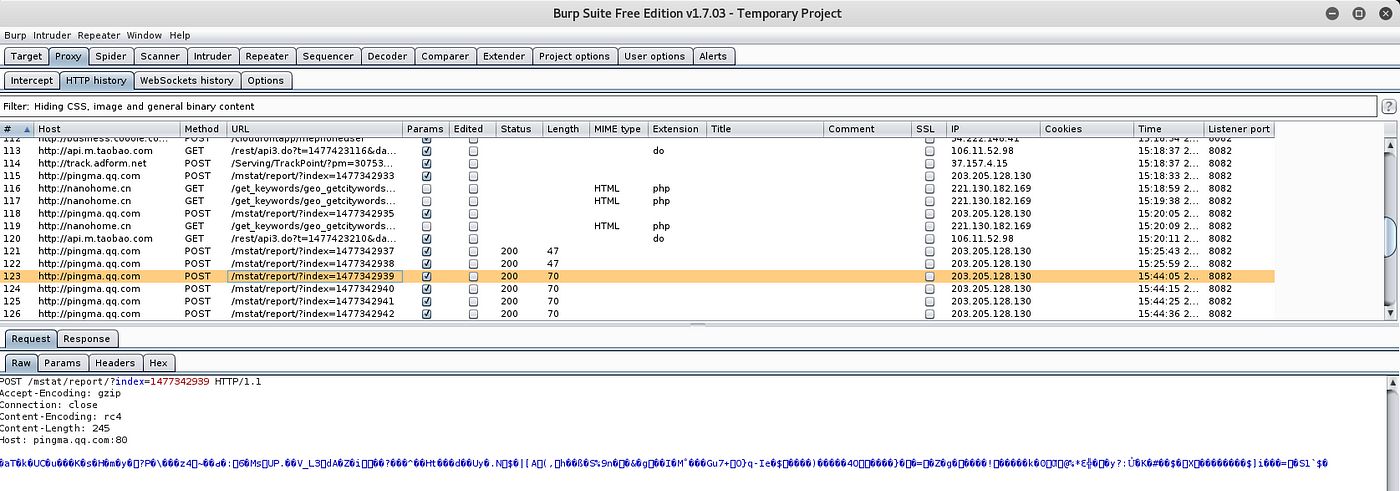Sort by the Status column header
The image size is (1400, 491).
point(520,129)
